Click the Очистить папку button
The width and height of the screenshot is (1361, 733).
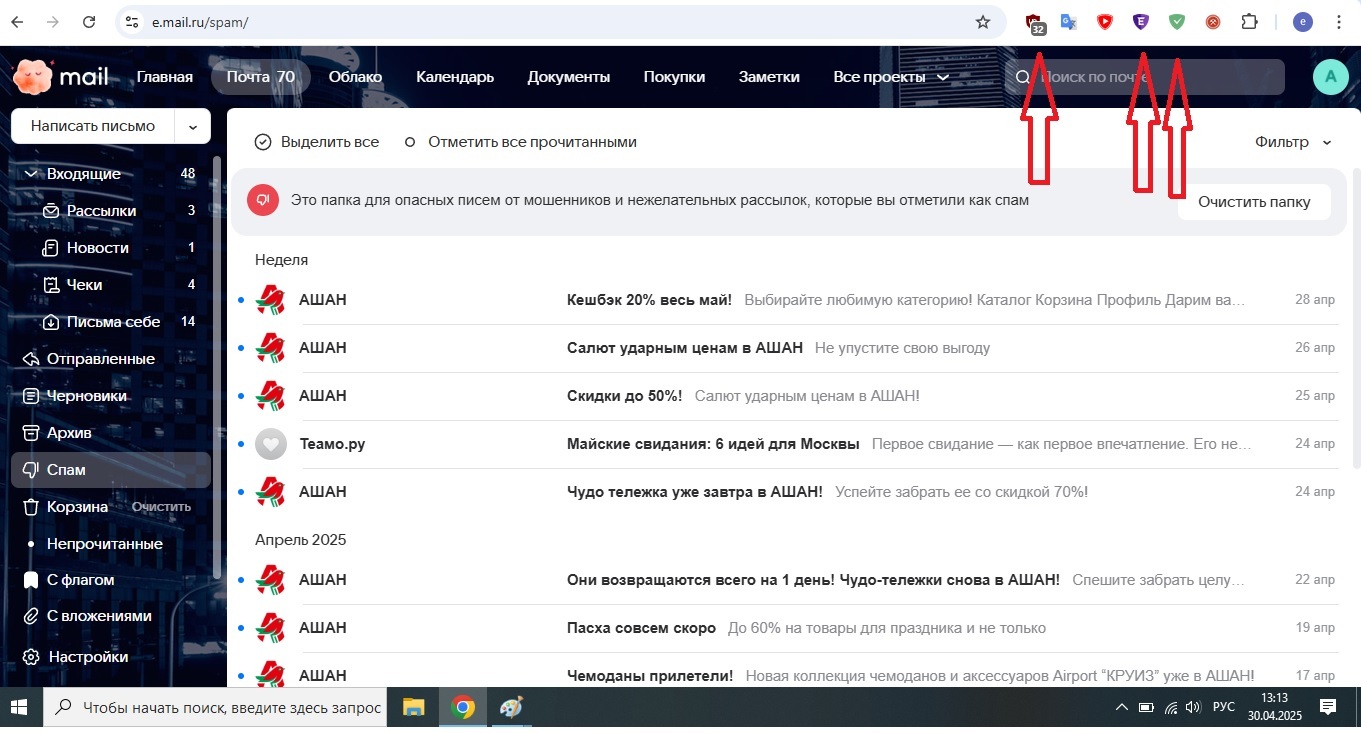[1253, 201]
